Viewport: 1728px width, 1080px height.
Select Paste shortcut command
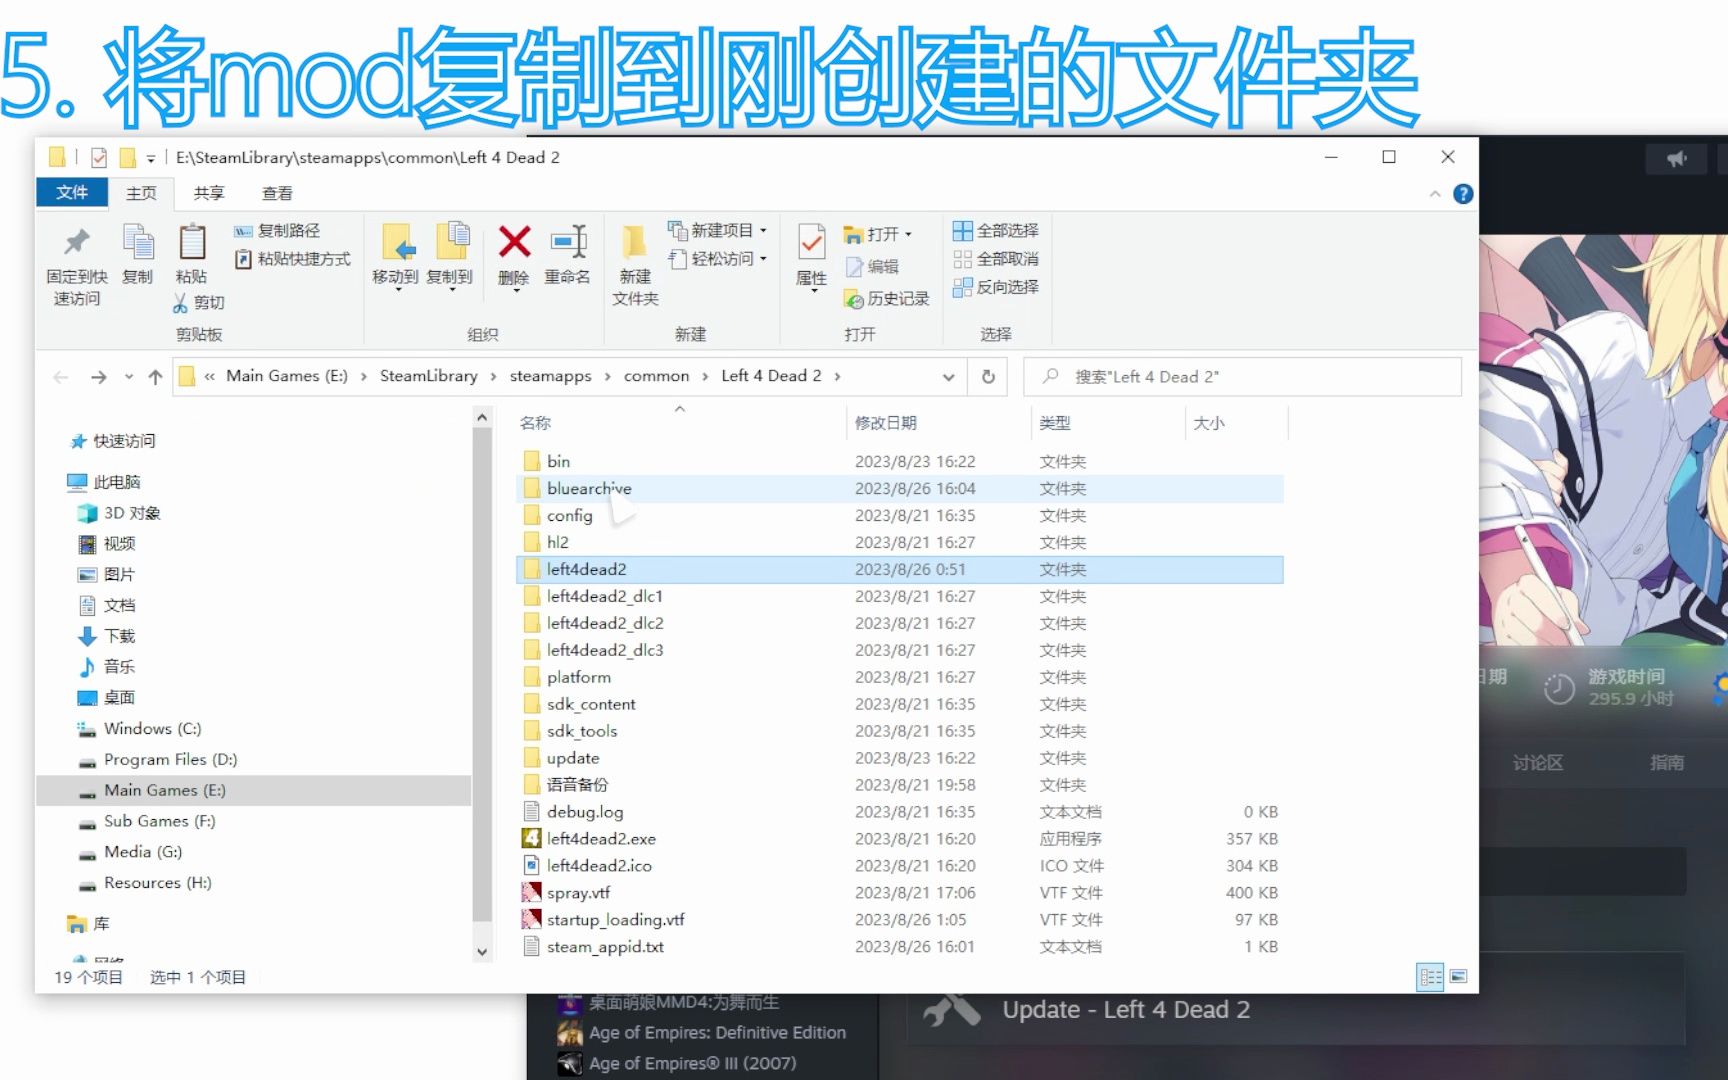[x=292, y=259]
